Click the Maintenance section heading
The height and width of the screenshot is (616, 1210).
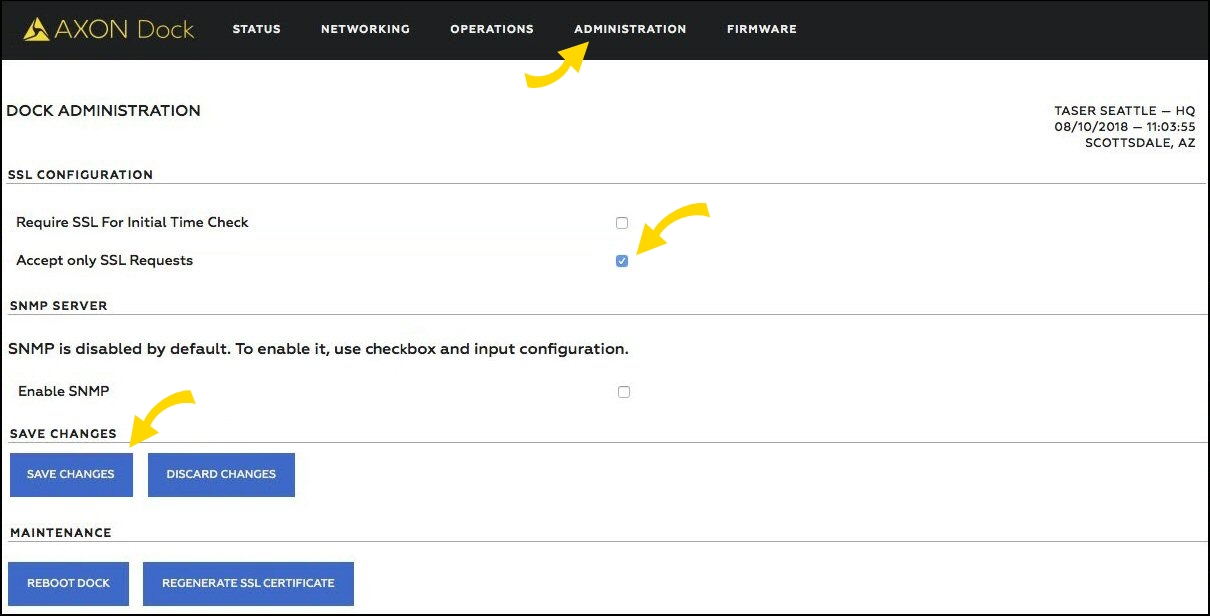(x=60, y=533)
